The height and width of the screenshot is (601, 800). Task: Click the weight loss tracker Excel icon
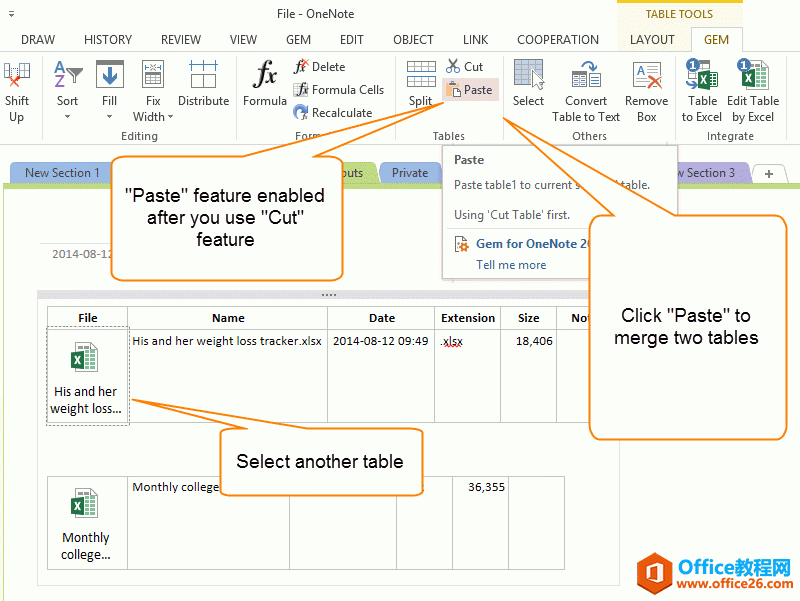(84, 357)
